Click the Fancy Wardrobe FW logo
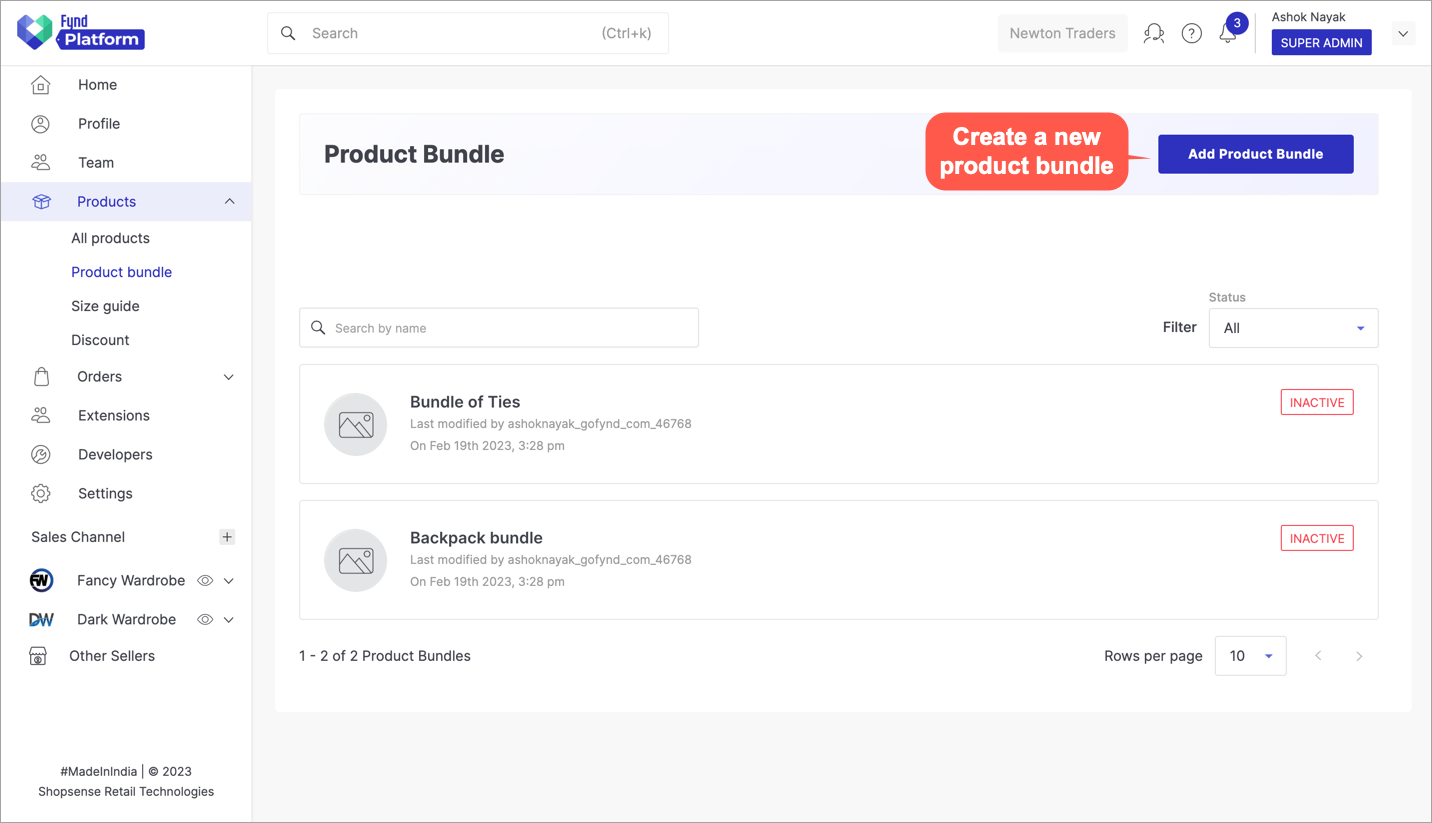 tap(41, 581)
